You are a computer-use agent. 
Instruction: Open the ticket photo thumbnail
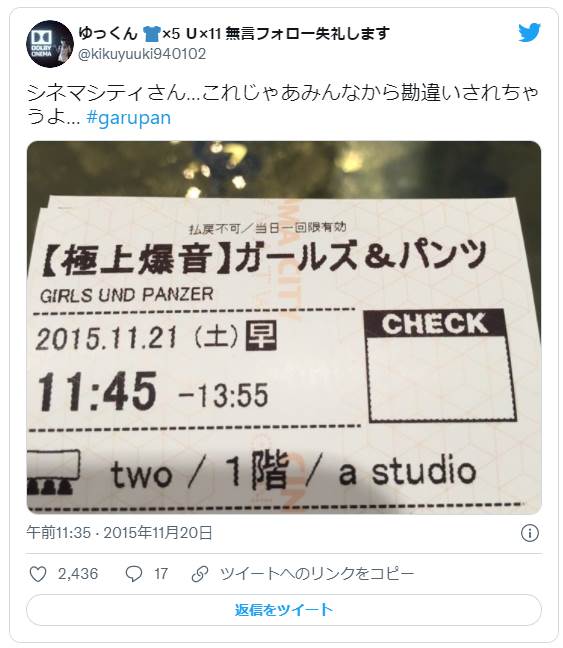click(x=284, y=327)
